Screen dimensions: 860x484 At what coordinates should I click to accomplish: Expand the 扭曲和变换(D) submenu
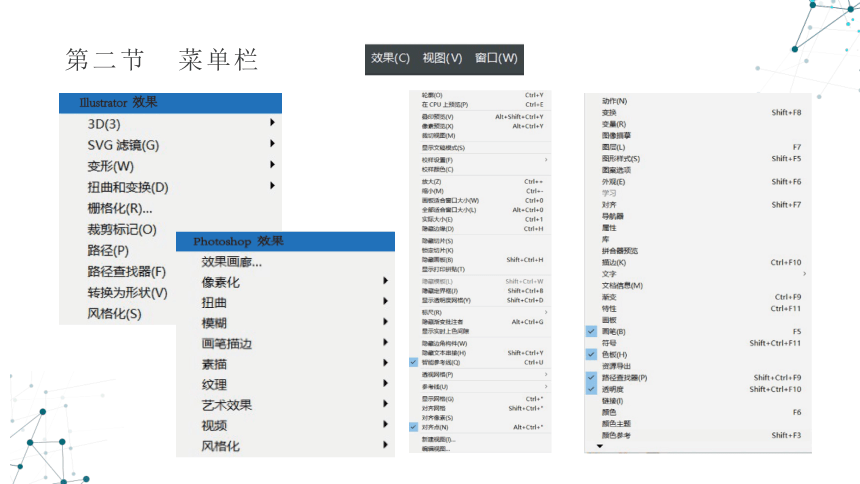coord(171,187)
